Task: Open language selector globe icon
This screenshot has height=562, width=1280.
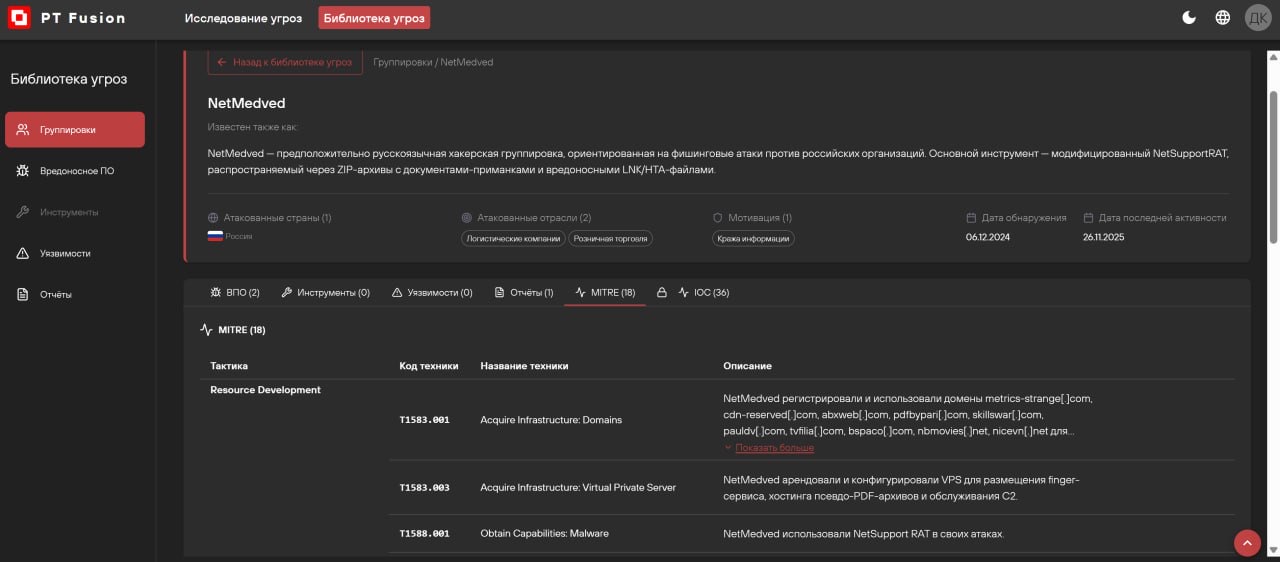Action: point(1222,17)
